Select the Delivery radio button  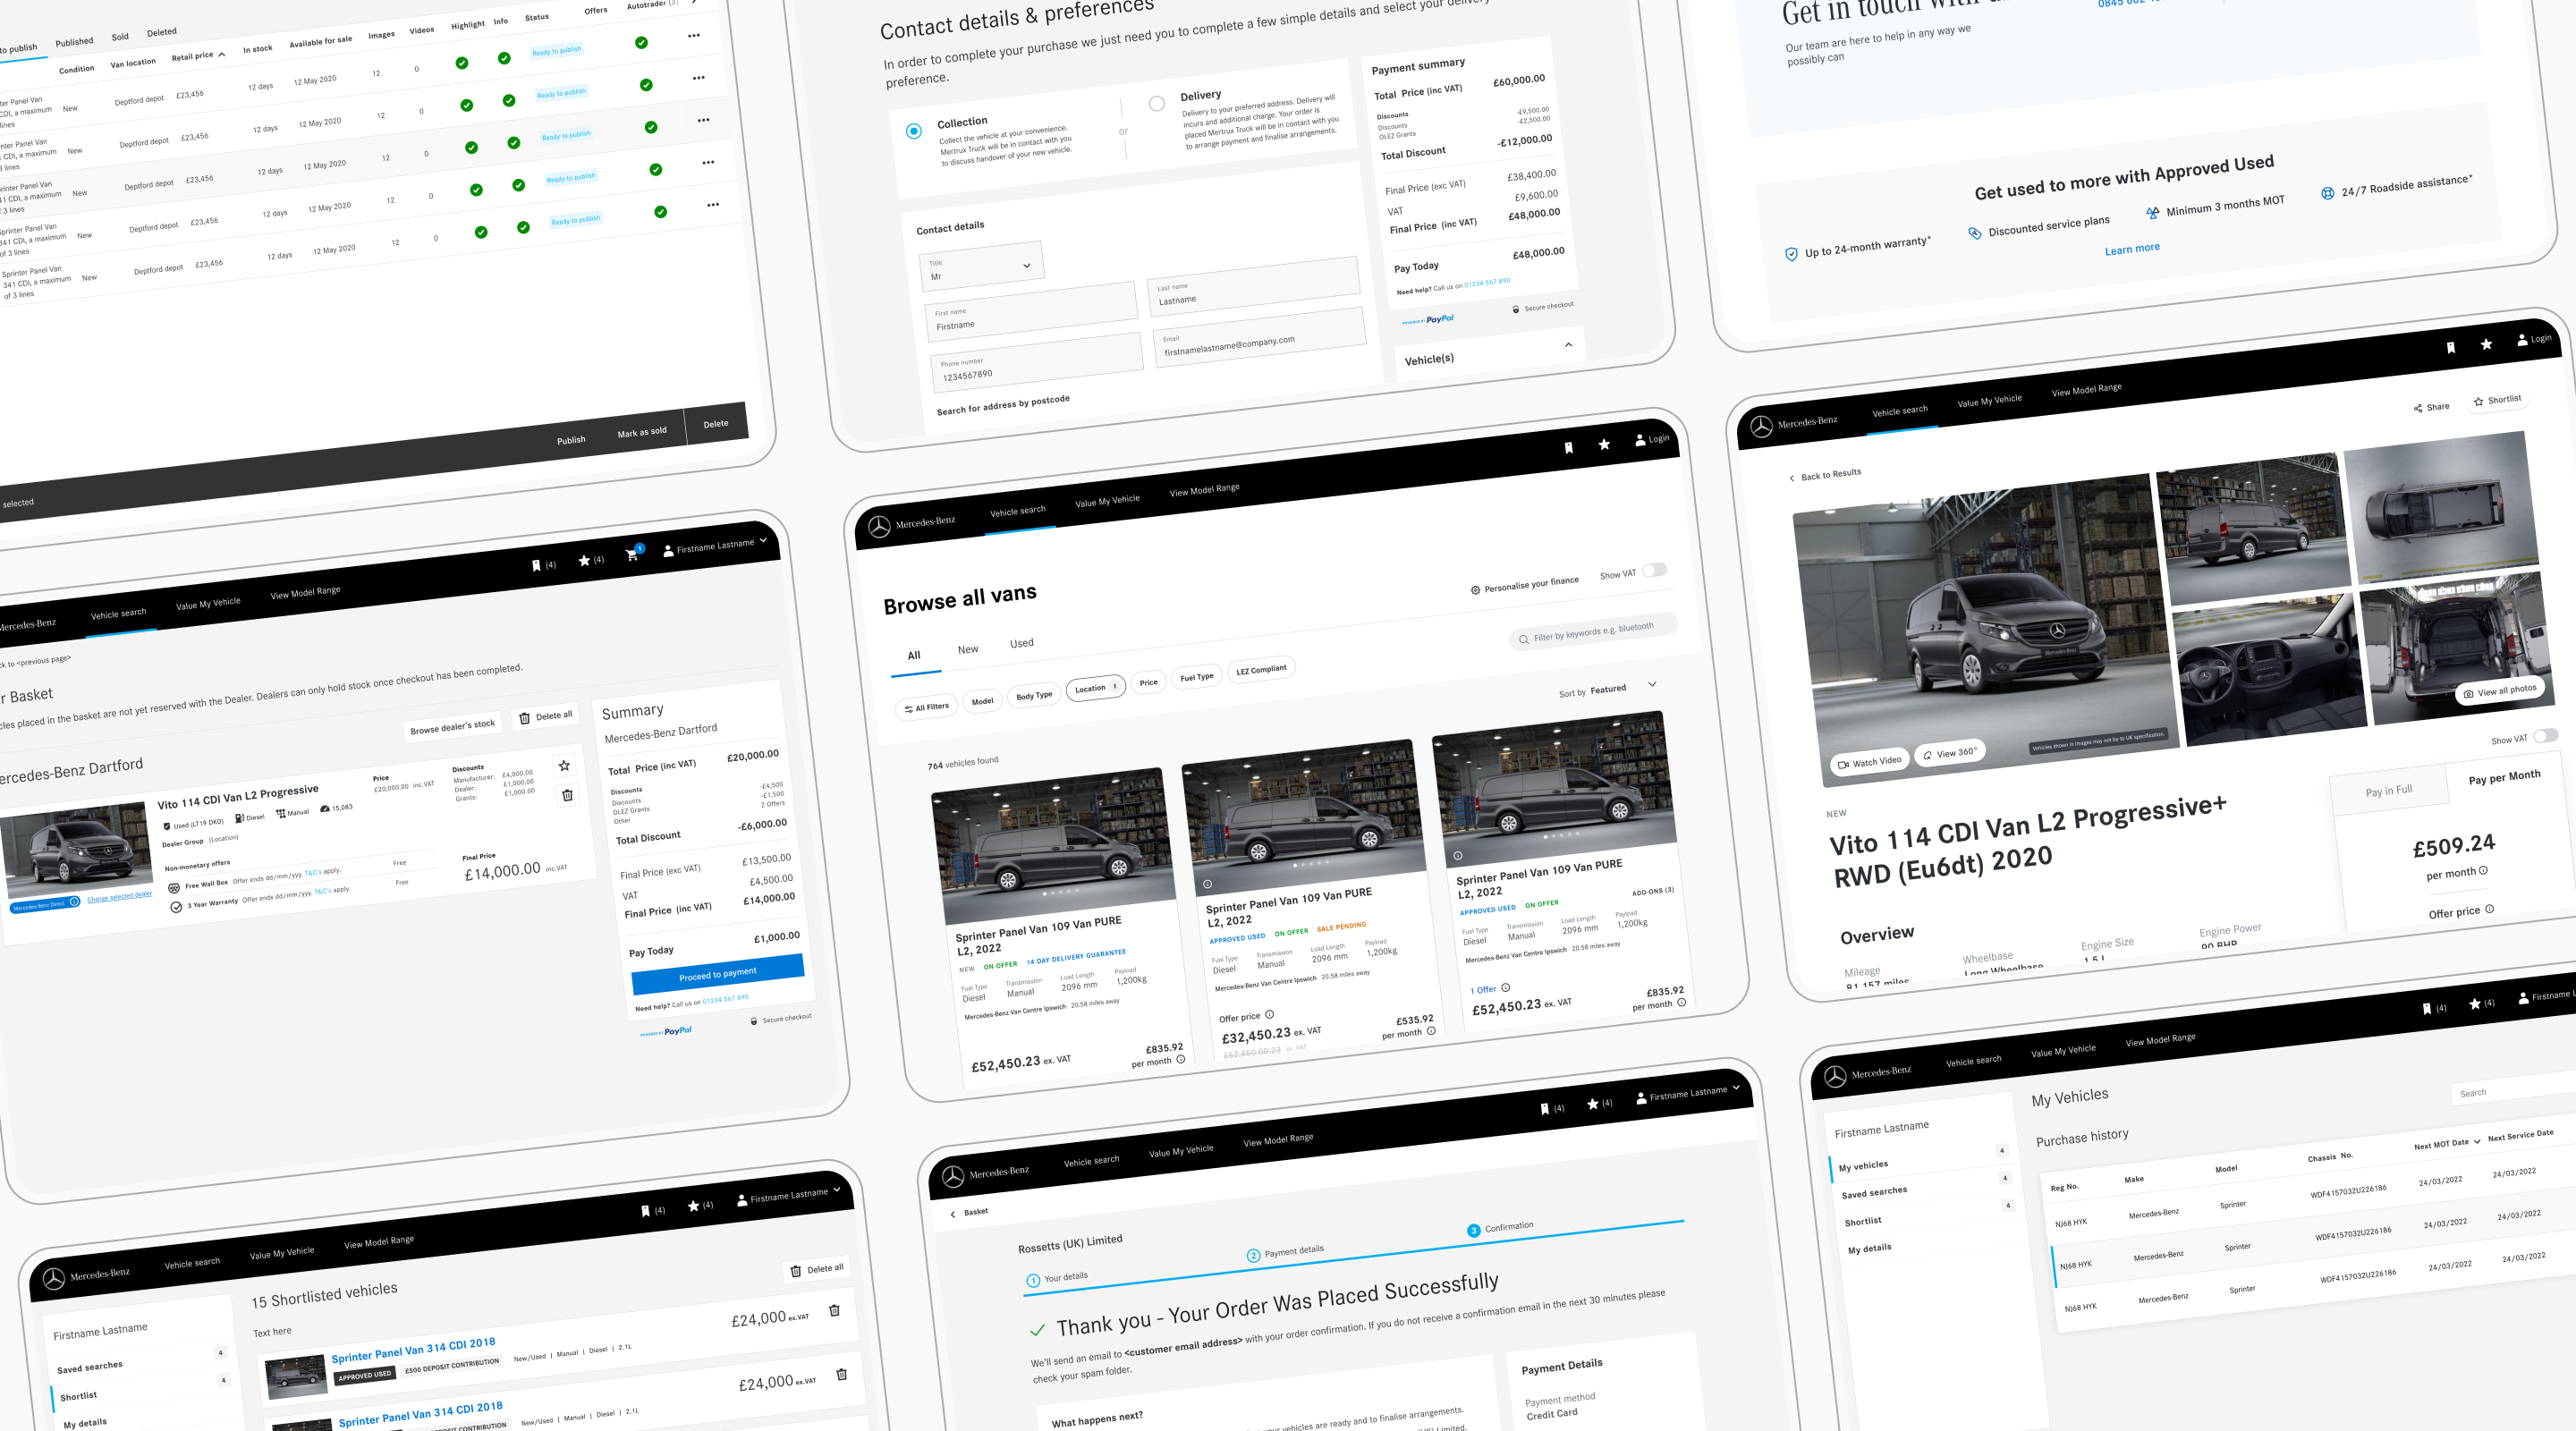1157,104
